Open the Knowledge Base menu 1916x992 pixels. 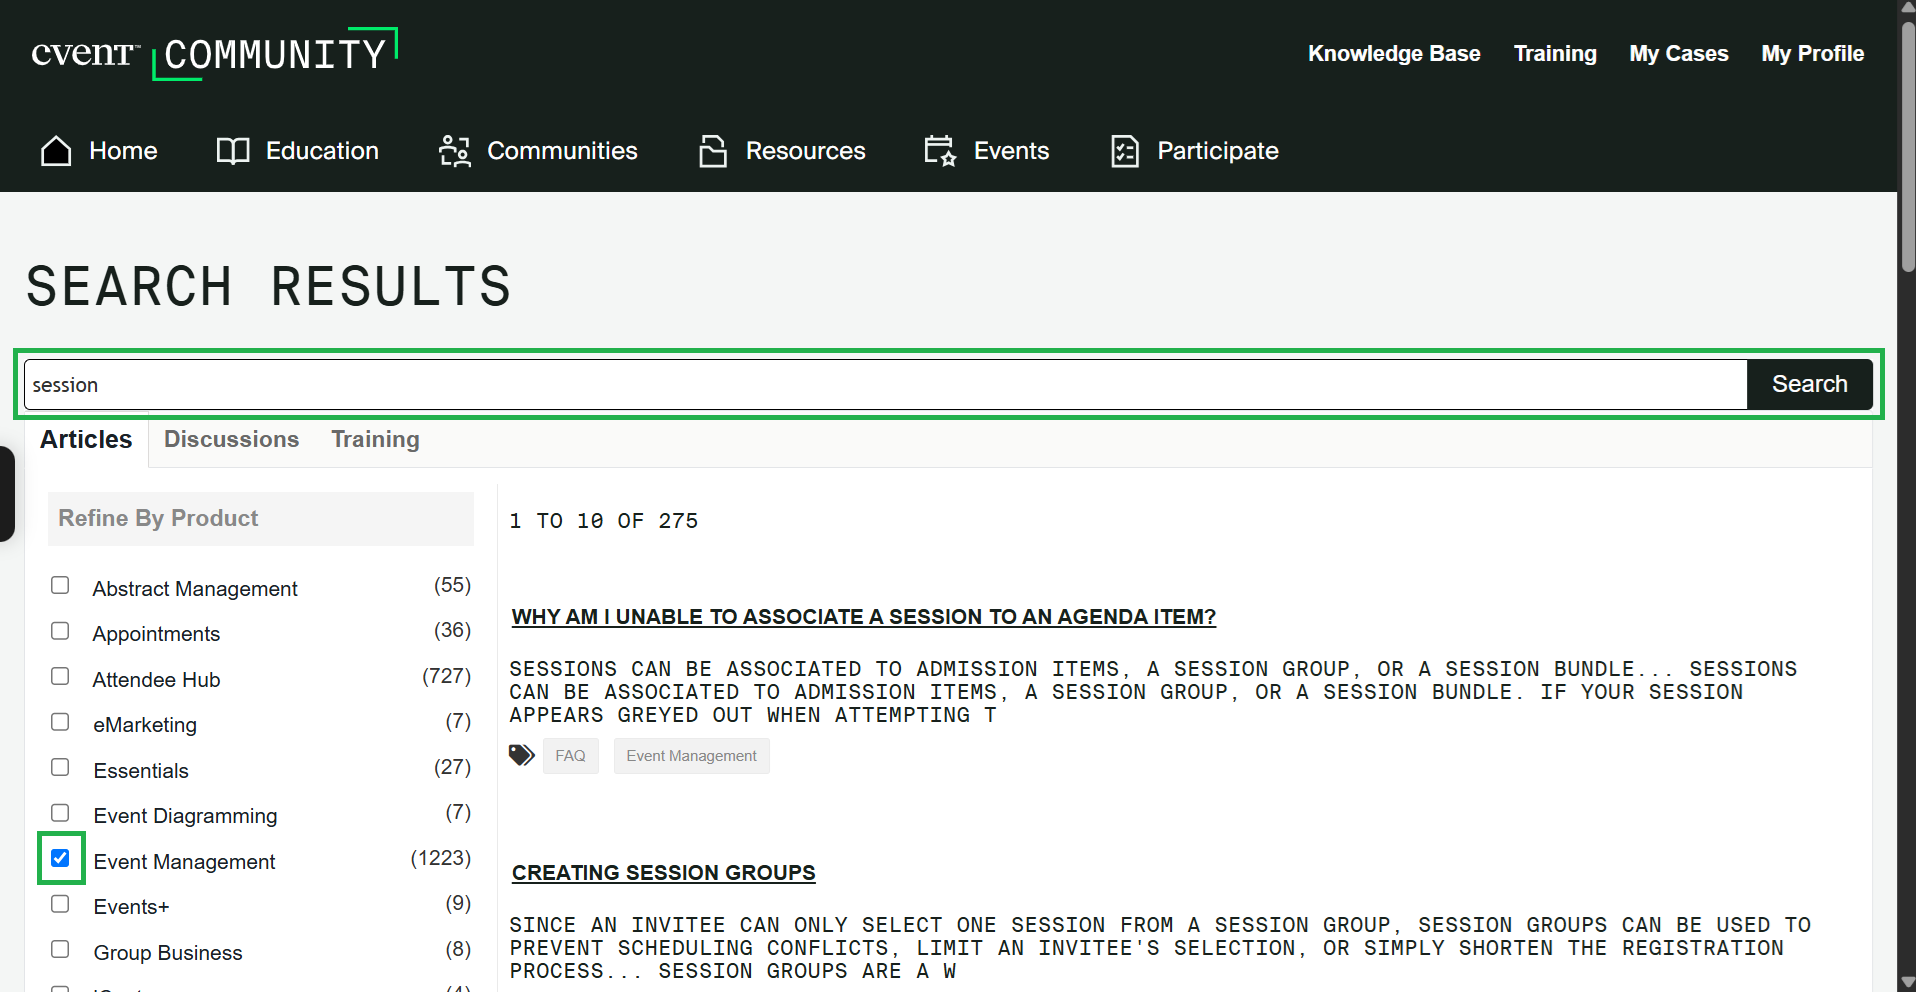coord(1394,54)
